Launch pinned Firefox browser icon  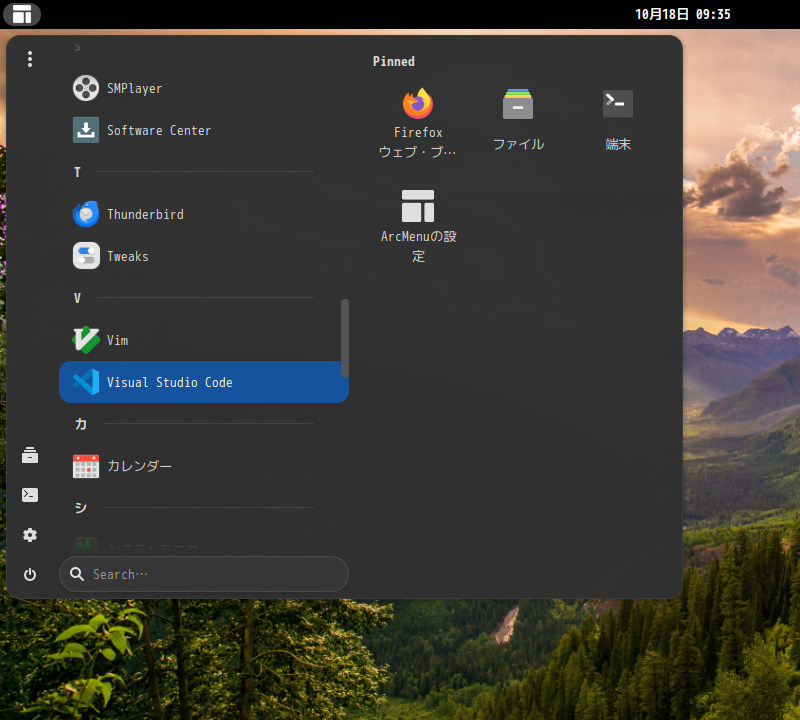click(x=418, y=104)
